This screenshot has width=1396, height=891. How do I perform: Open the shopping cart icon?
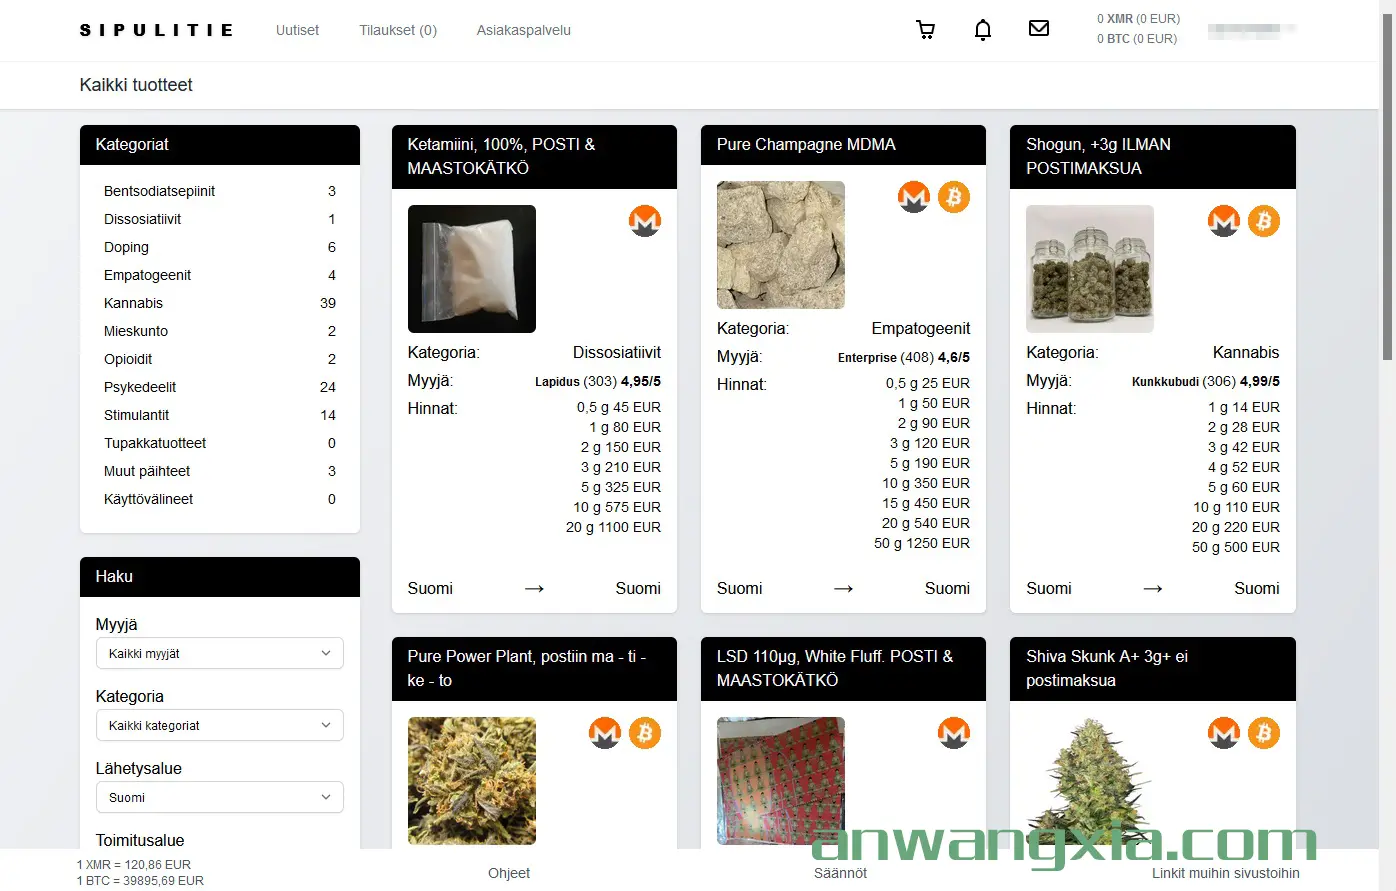(926, 30)
